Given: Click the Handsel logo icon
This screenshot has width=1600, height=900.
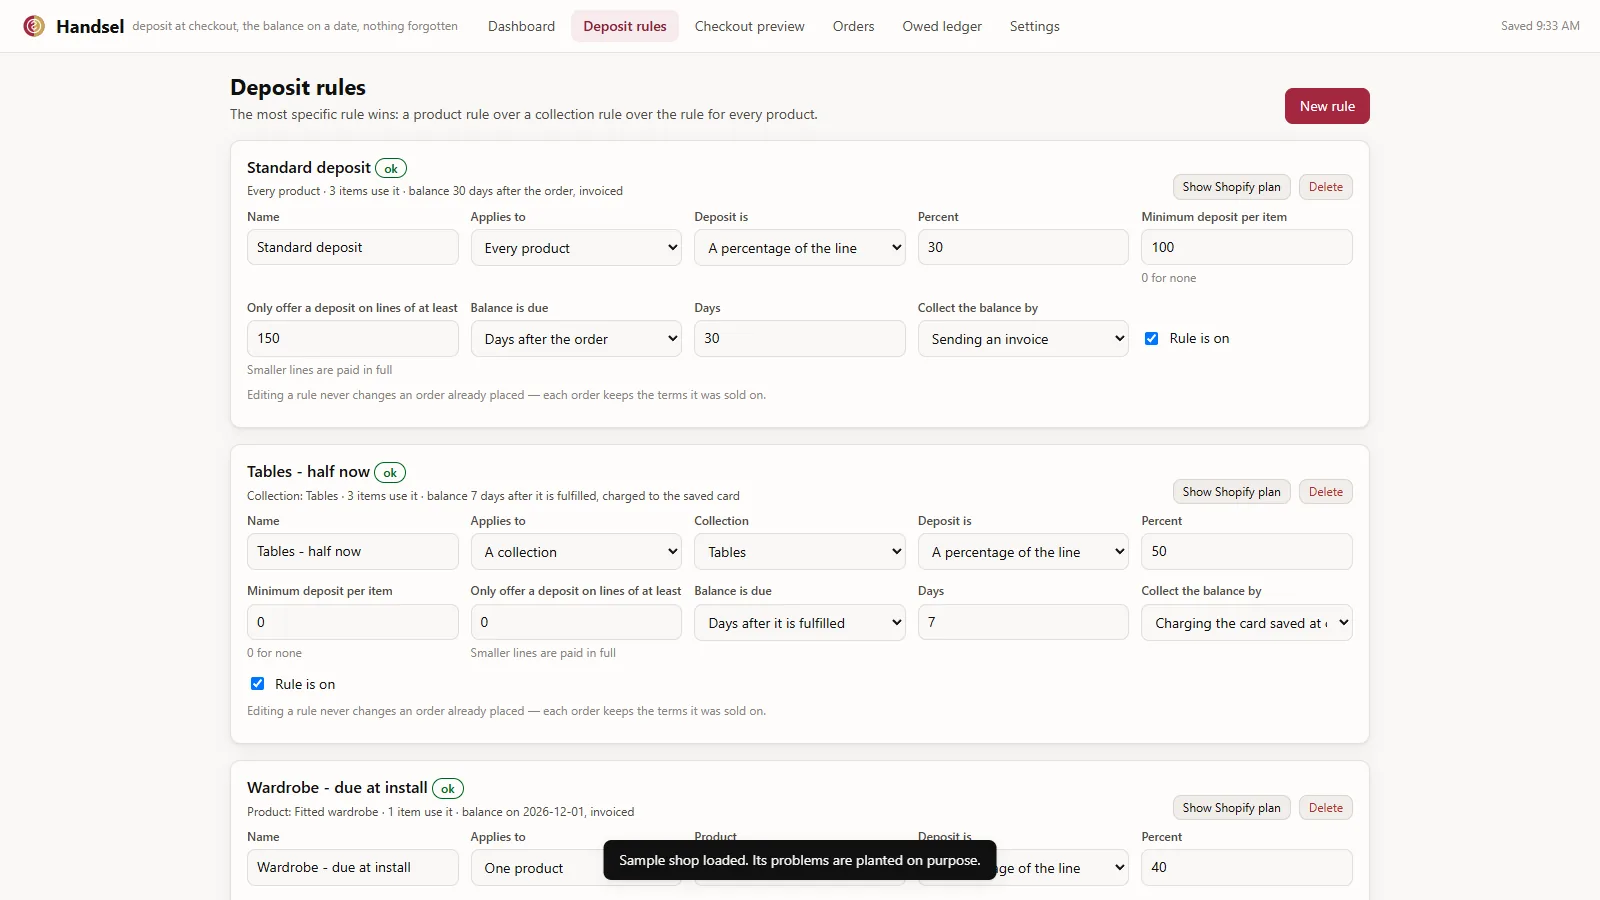Looking at the screenshot, I should pyautogui.click(x=34, y=26).
